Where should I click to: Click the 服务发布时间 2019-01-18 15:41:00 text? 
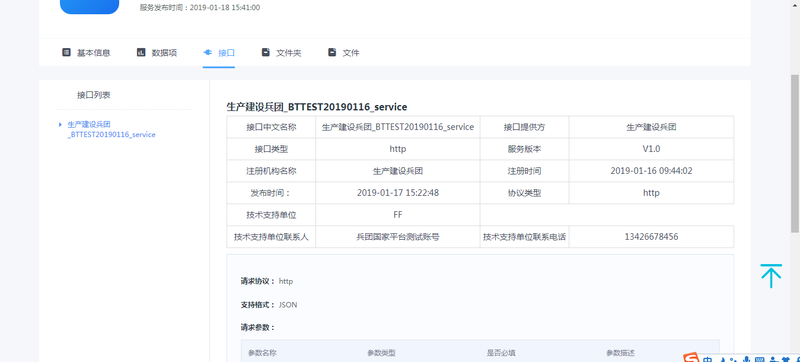pyautogui.click(x=200, y=8)
